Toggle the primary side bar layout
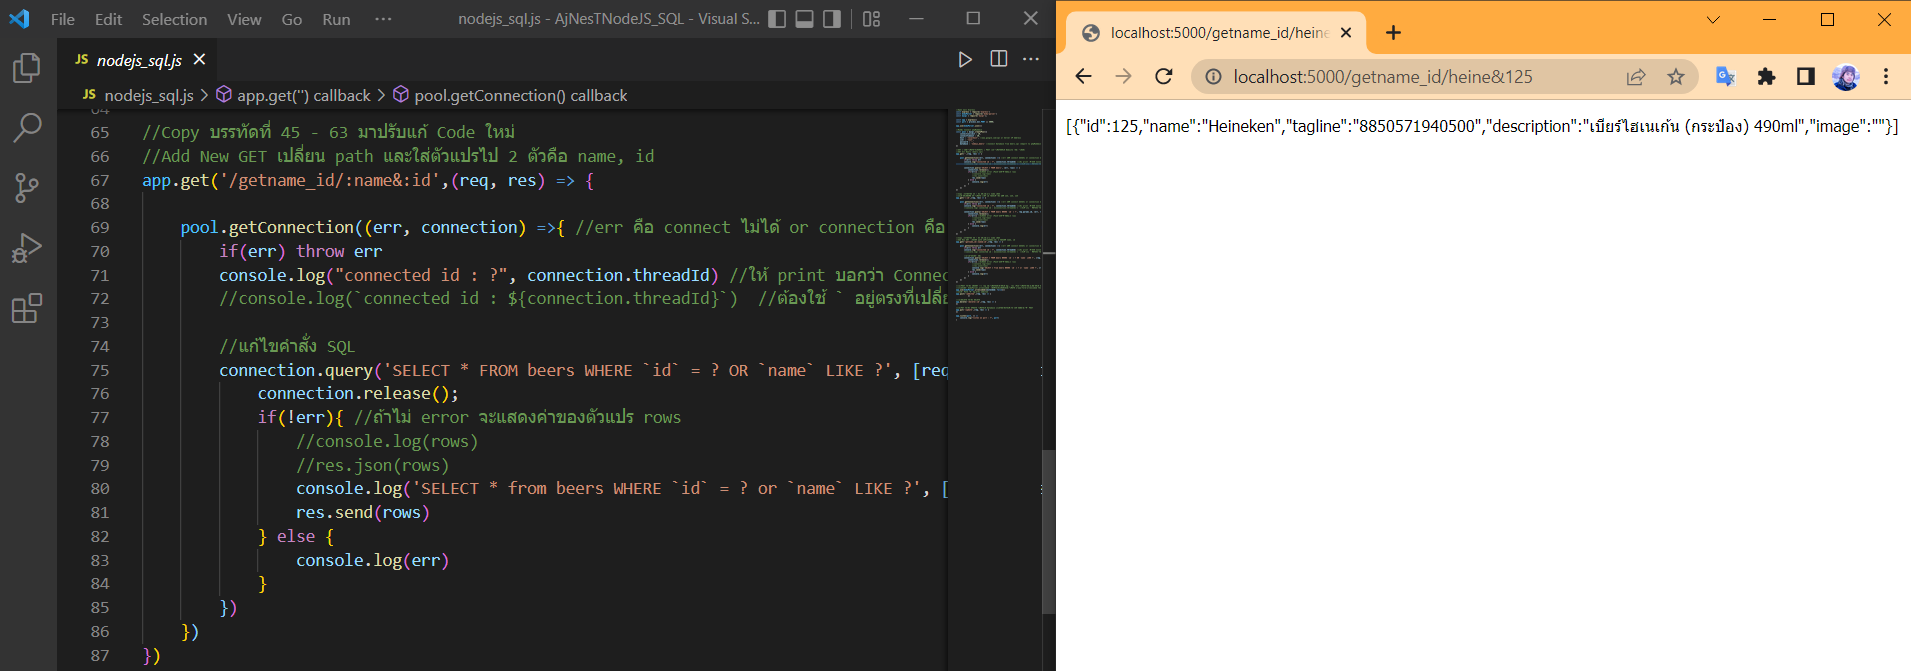Image resolution: width=1911 pixels, height=671 pixels. pos(777,19)
